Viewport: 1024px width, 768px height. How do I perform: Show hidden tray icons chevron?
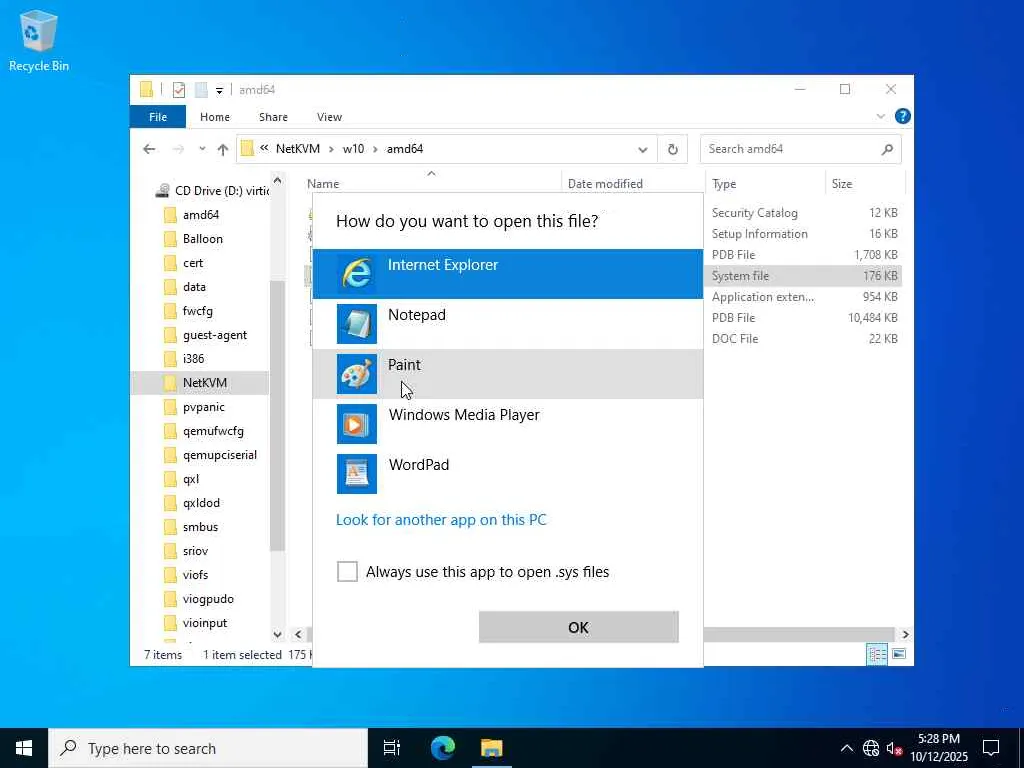[x=846, y=748]
